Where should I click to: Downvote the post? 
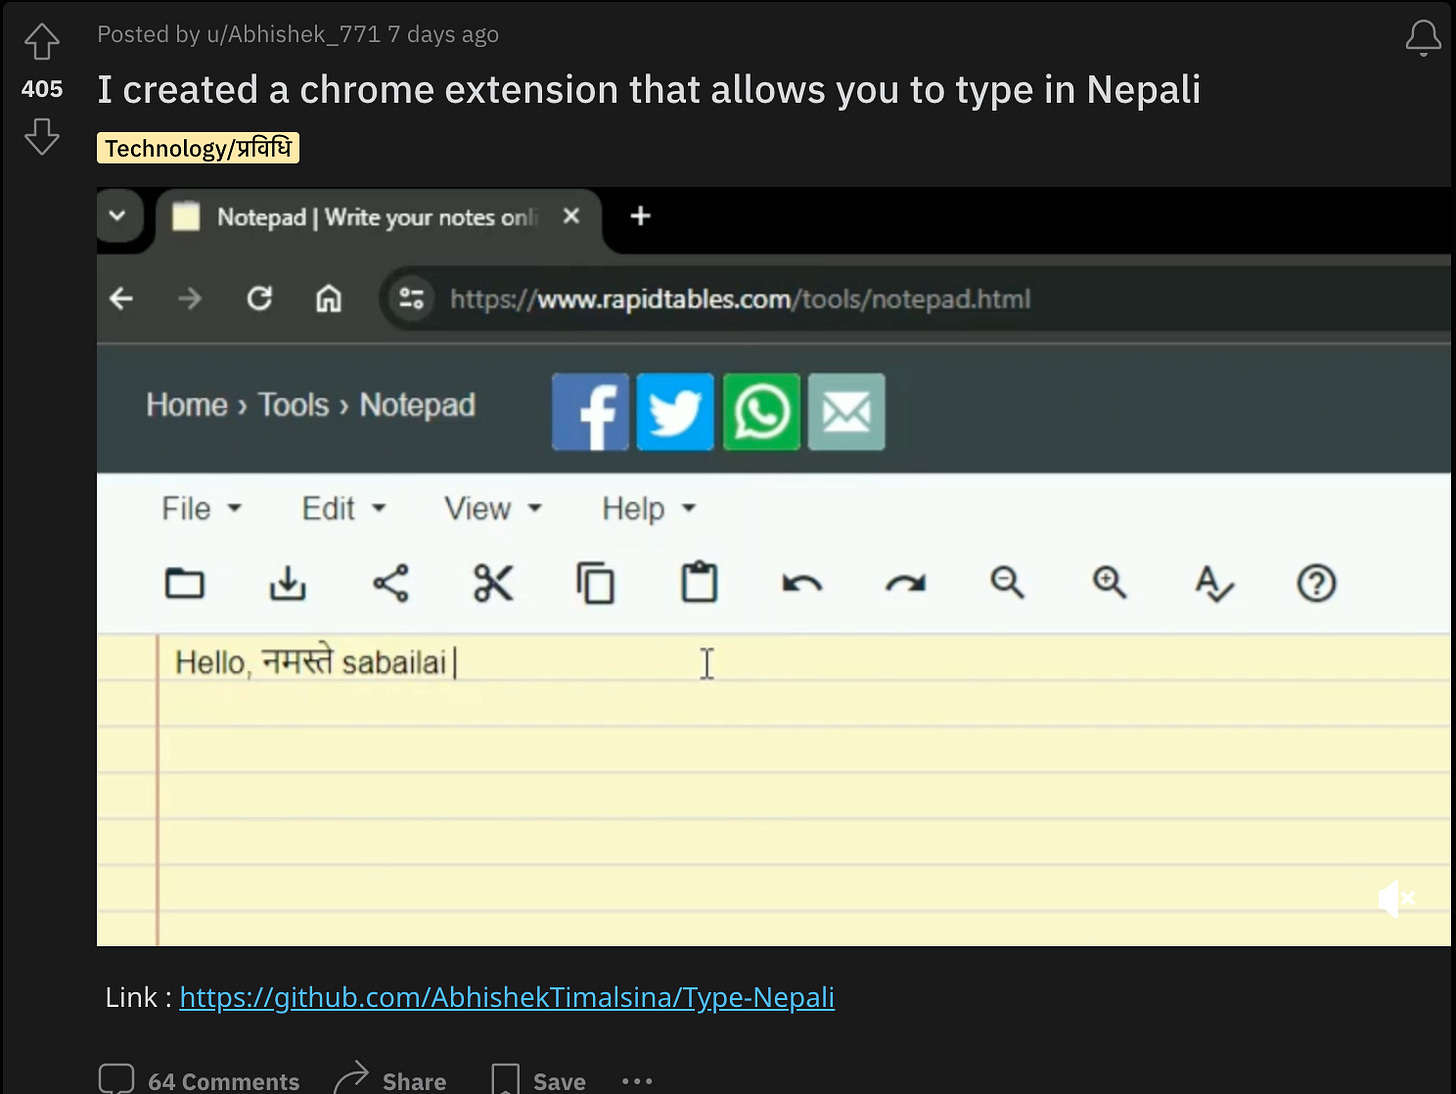tap(42, 136)
